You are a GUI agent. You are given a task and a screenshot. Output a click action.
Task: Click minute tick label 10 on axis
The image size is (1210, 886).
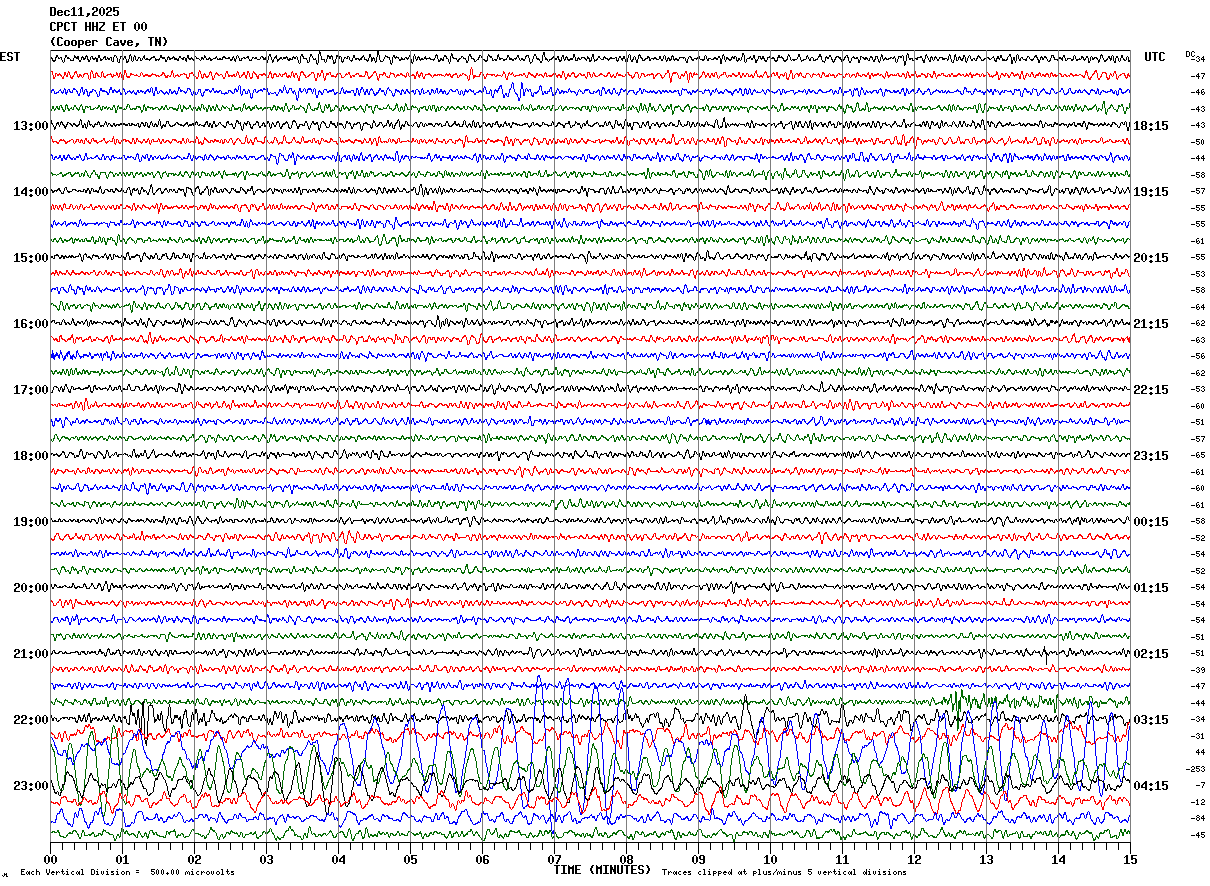coord(770,859)
